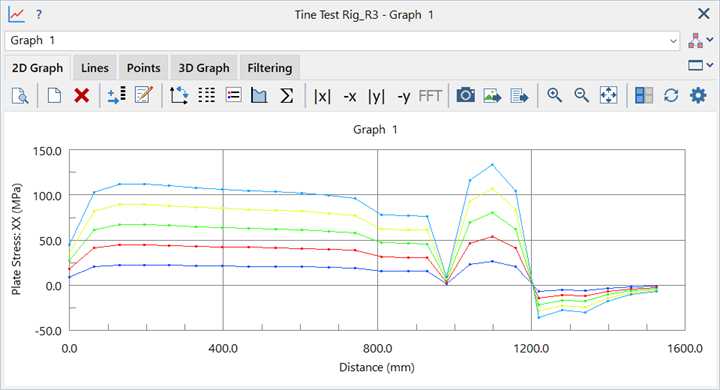Zoom in with magnifier plus

pos(555,96)
